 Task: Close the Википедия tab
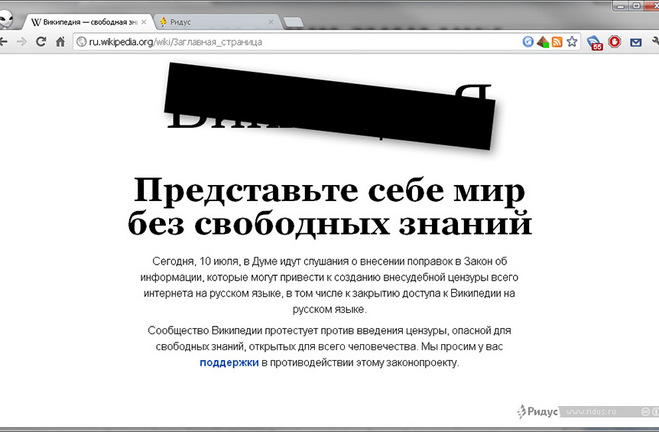point(144,22)
